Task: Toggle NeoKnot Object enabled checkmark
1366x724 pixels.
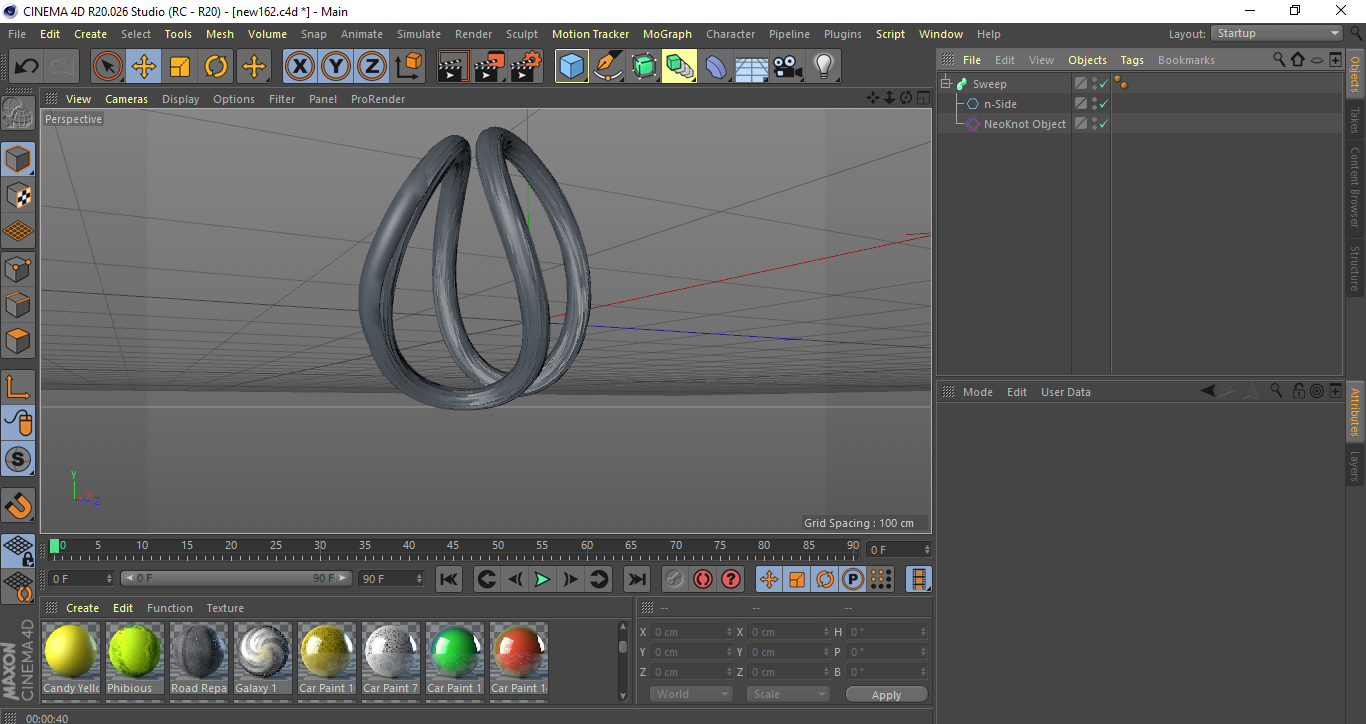Action: [x=1104, y=124]
